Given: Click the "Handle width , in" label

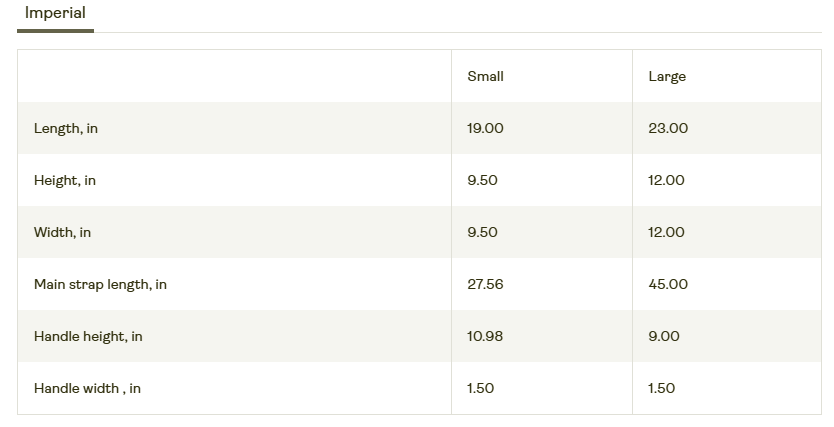Looking at the screenshot, I should (87, 389).
